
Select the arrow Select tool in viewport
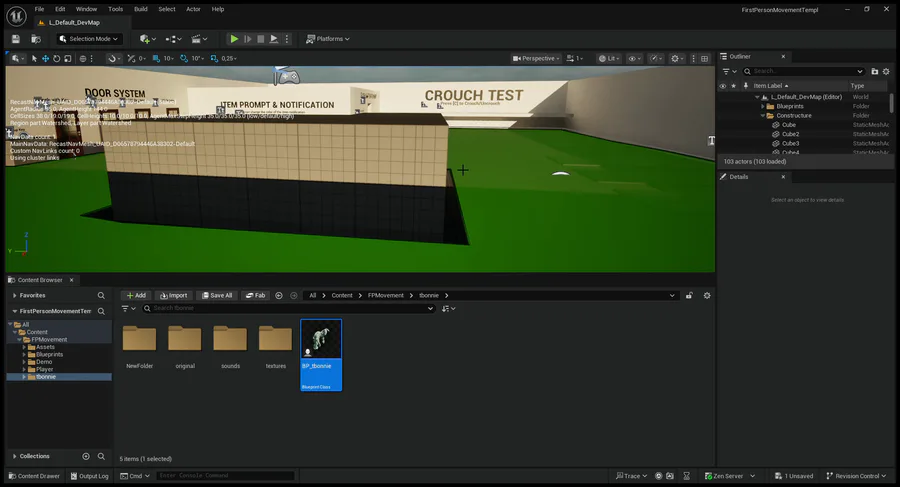pyautogui.click(x=34, y=59)
